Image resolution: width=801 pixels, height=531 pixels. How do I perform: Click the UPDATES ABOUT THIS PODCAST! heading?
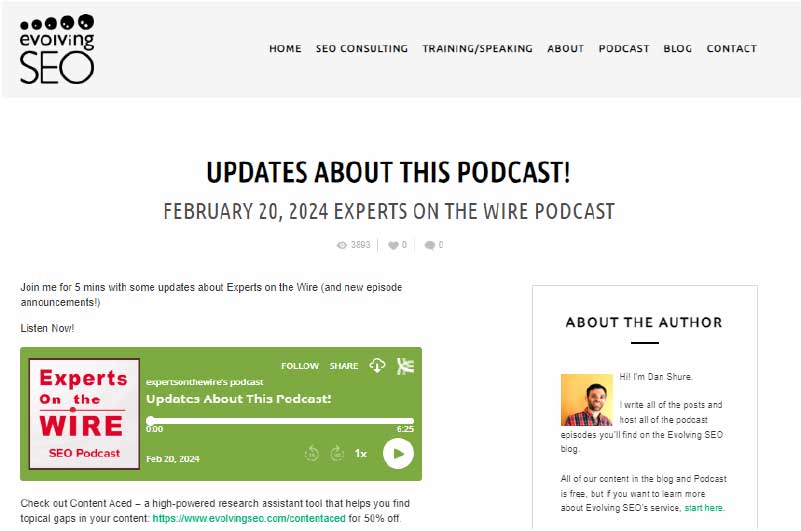click(x=388, y=172)
